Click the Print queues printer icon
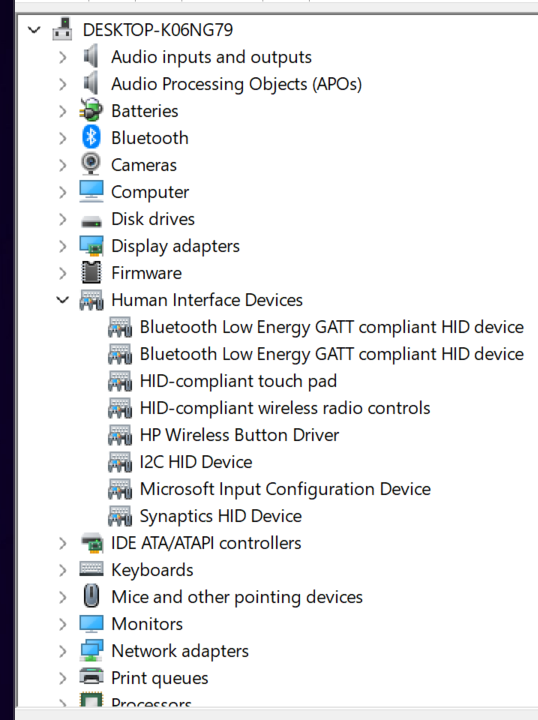538x720 pixels. pyautogui.click(x=91, y=677)
